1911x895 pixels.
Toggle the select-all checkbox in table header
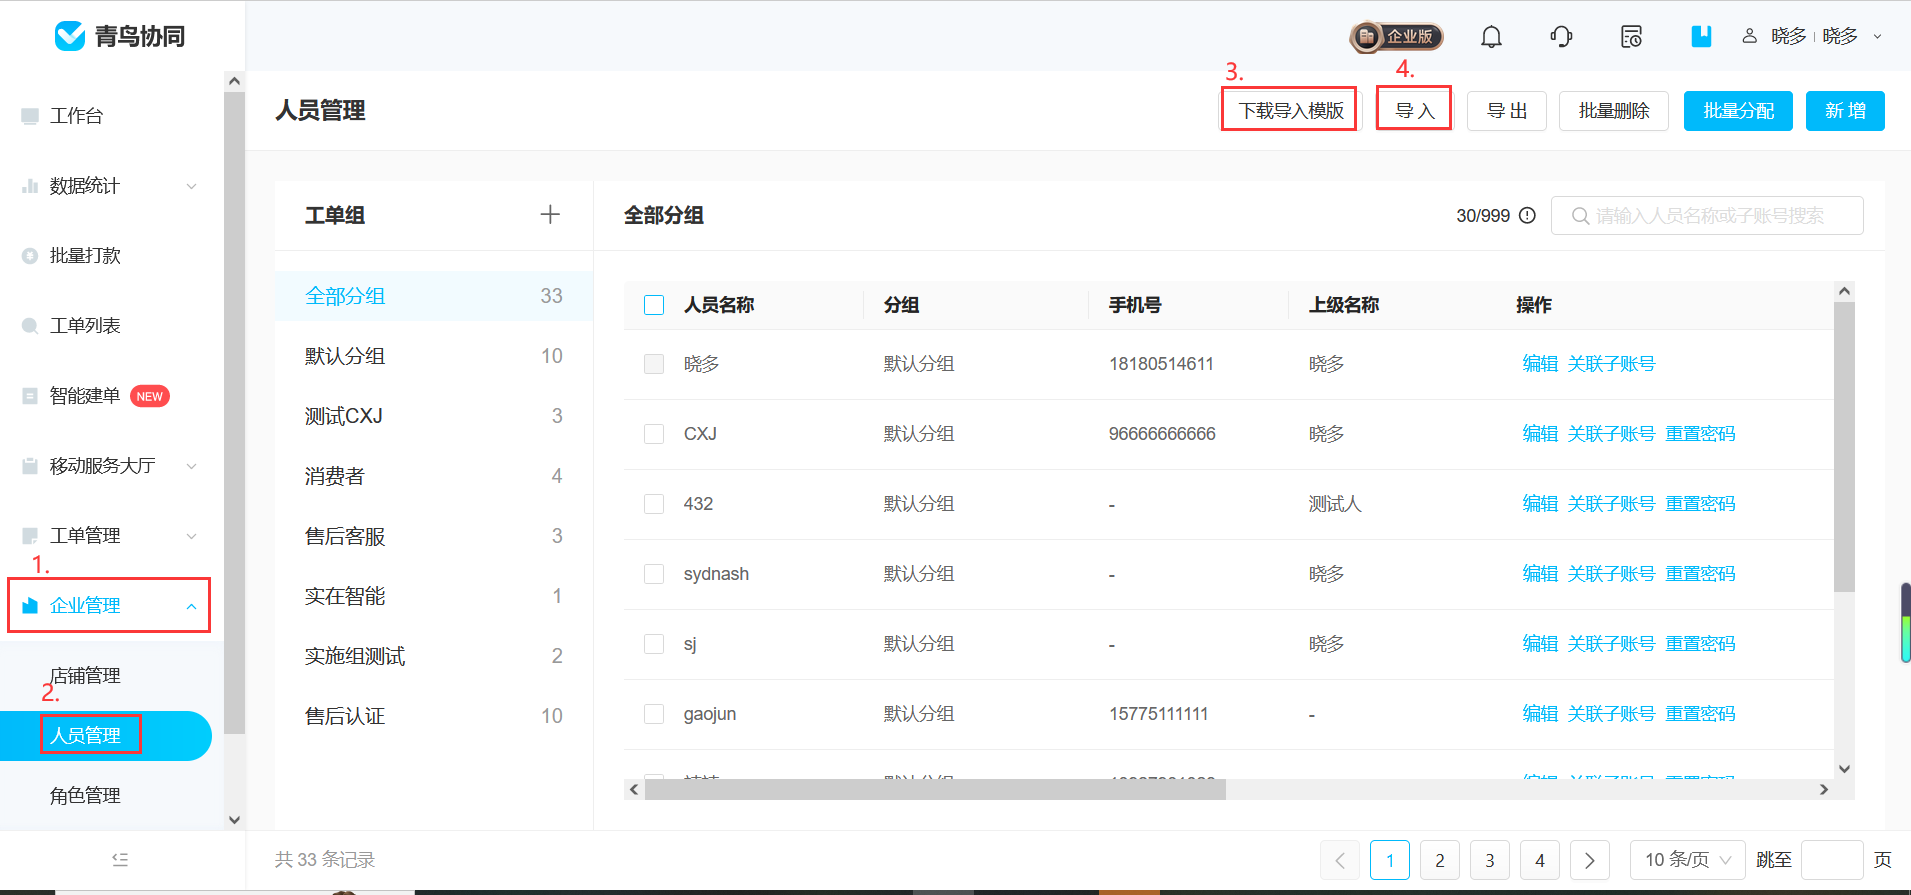pos(654,305)
